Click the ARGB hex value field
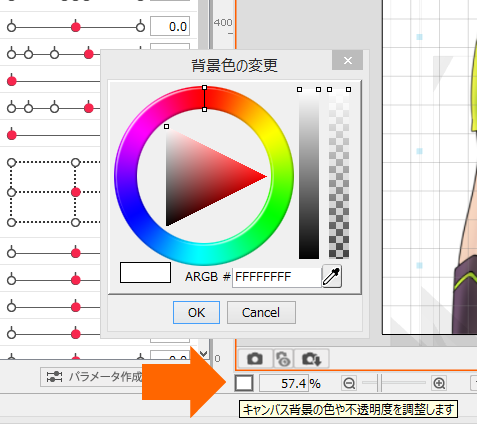 tap(277, 277)
